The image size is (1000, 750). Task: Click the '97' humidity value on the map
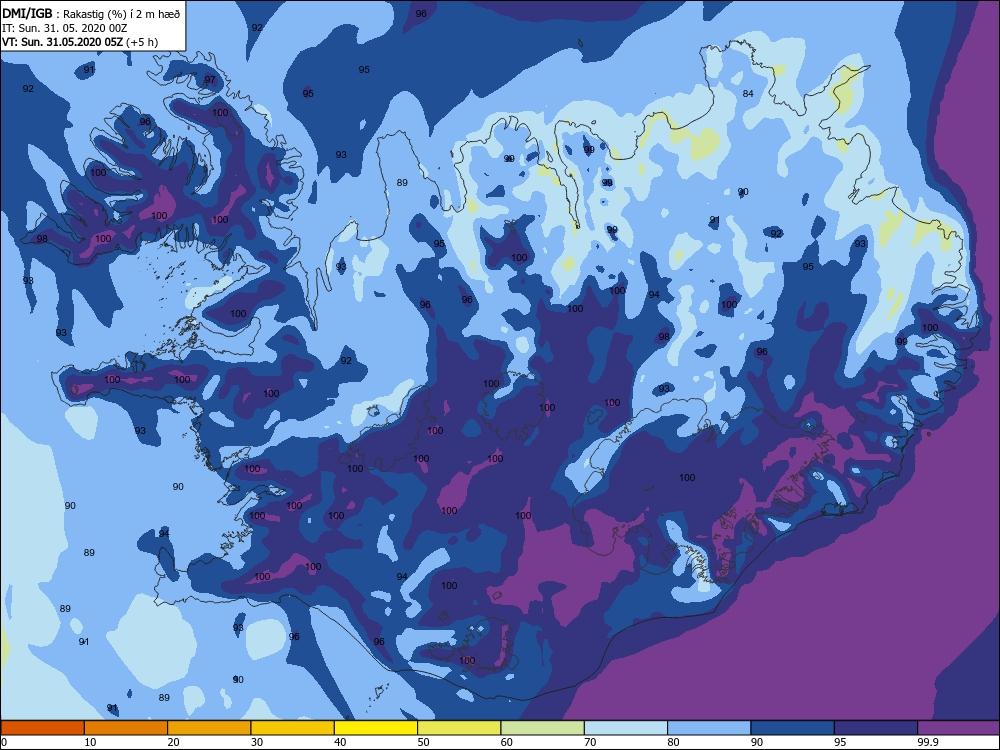click(210, 80)
